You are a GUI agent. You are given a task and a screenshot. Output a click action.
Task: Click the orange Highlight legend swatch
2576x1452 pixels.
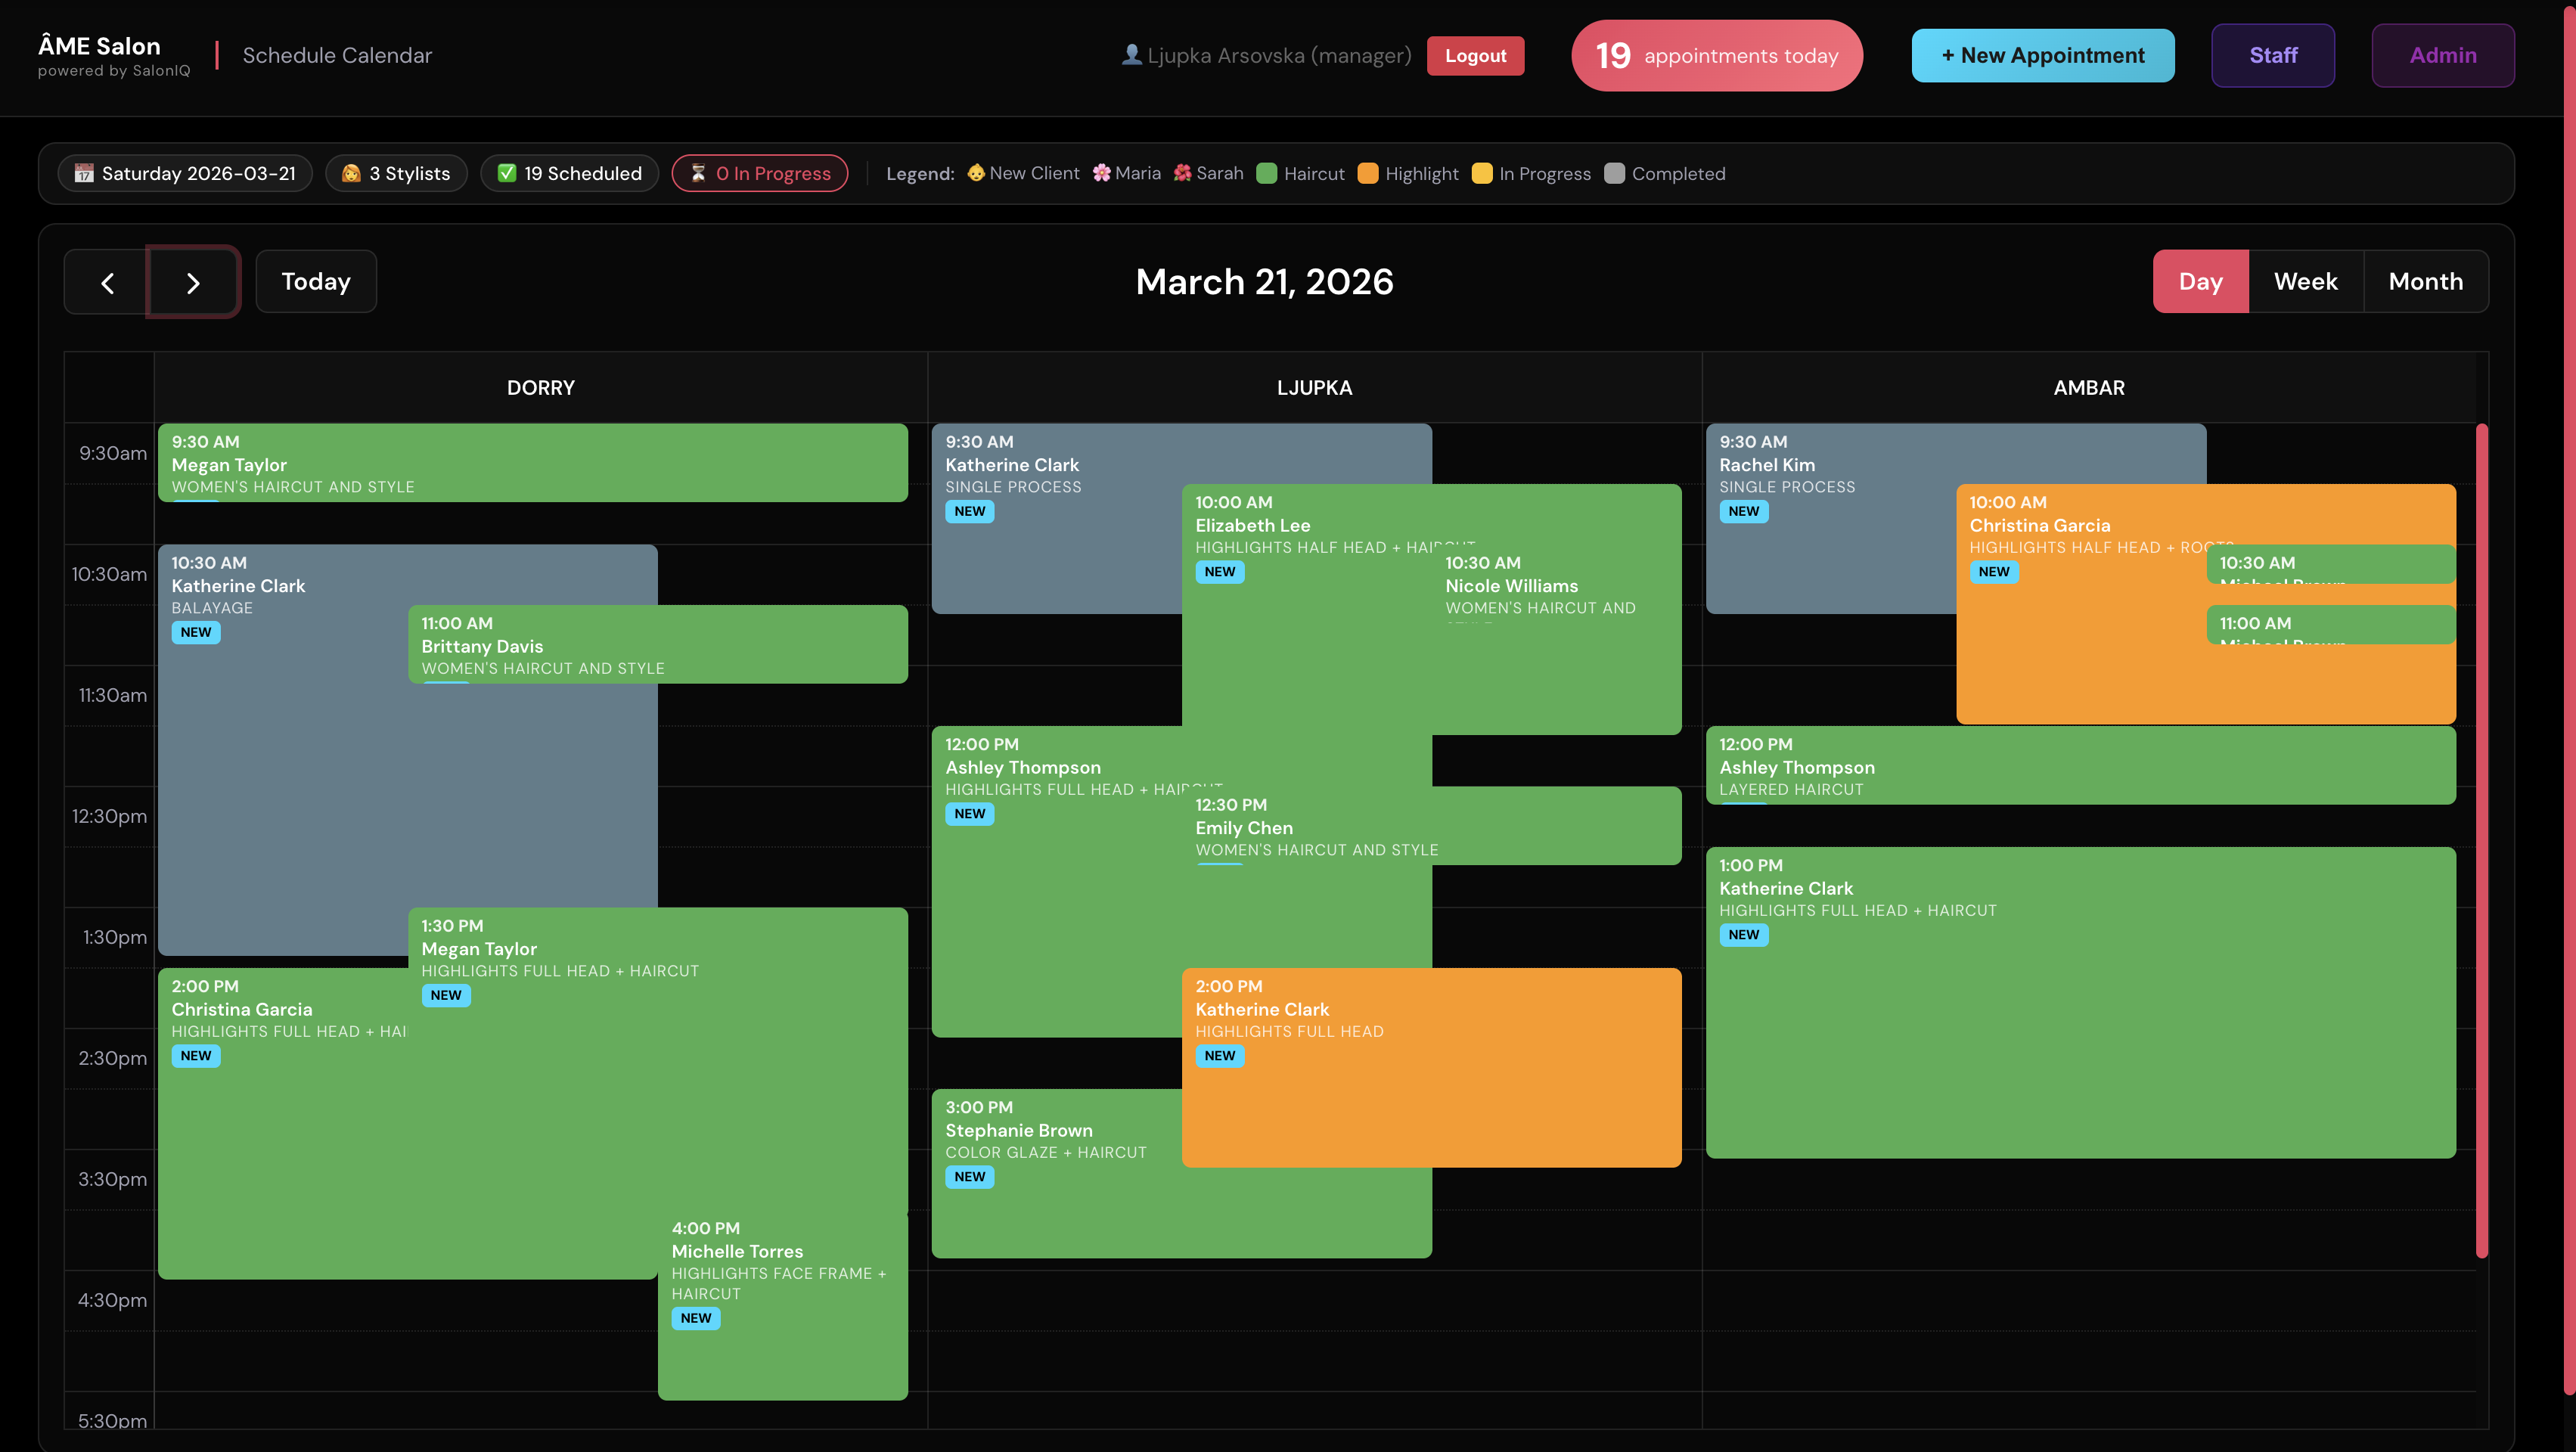pos(1369,173)
